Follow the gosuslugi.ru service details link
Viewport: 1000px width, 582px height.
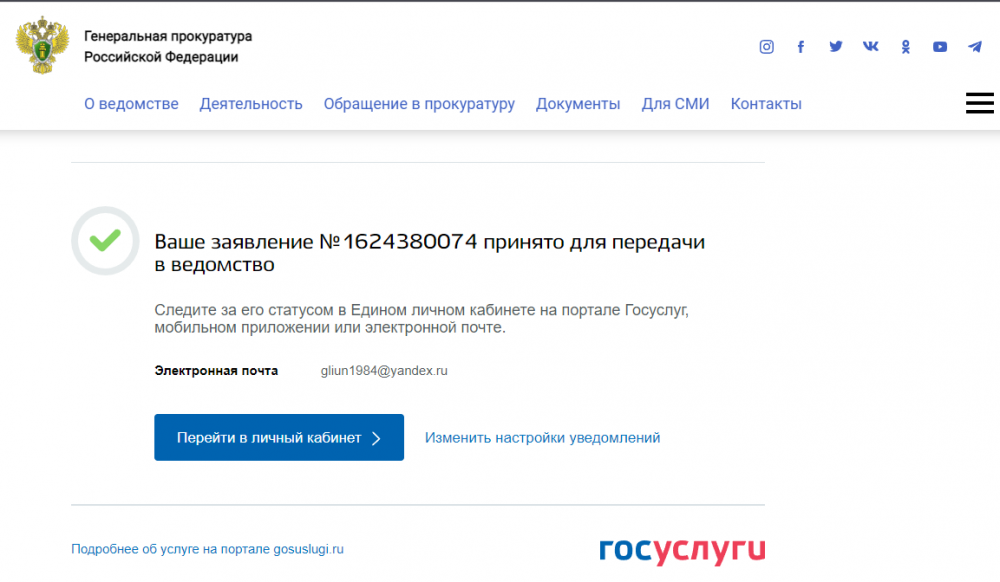pyautogui.click(x=207, y=549)
